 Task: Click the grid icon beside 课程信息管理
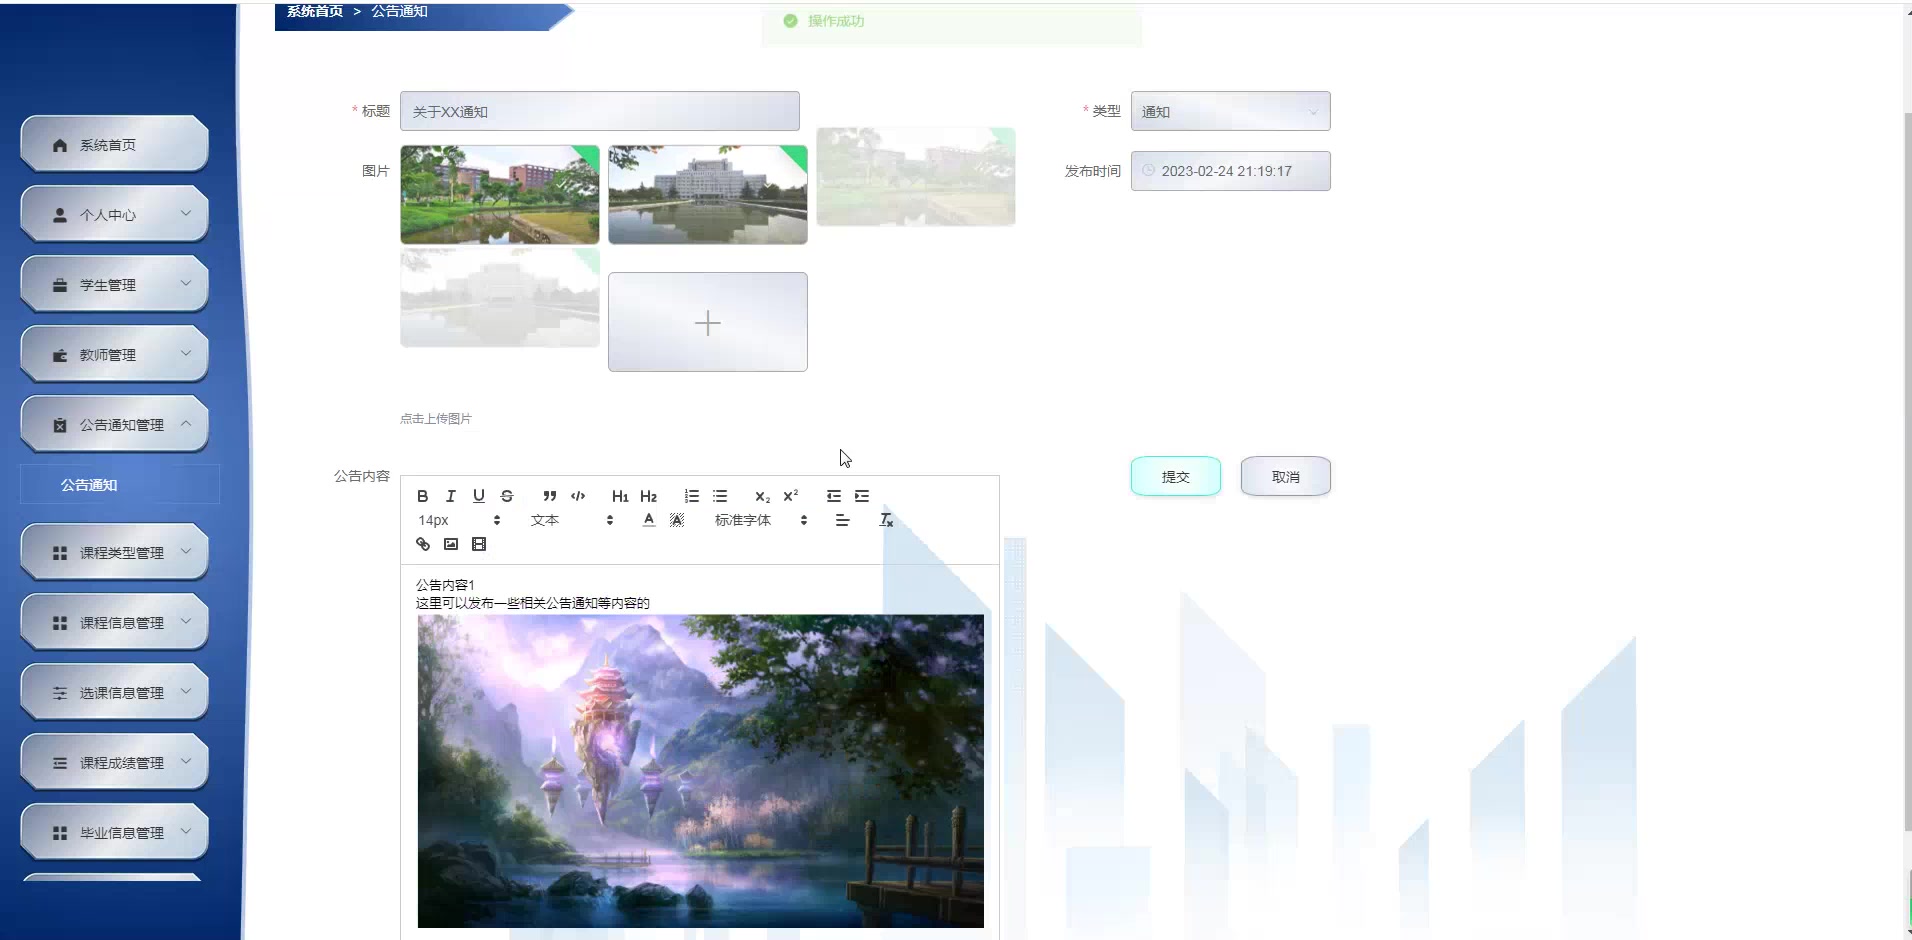point(60,623)
